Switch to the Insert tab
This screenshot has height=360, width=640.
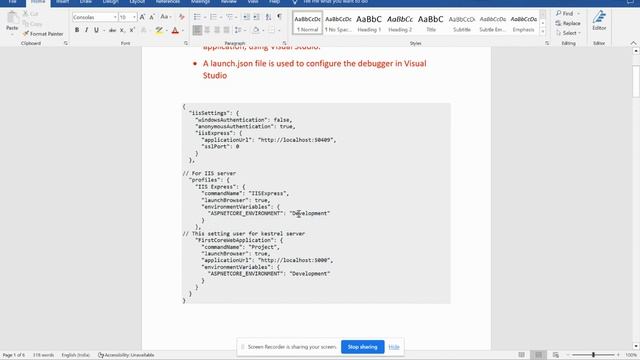click(x=62, y=2)
